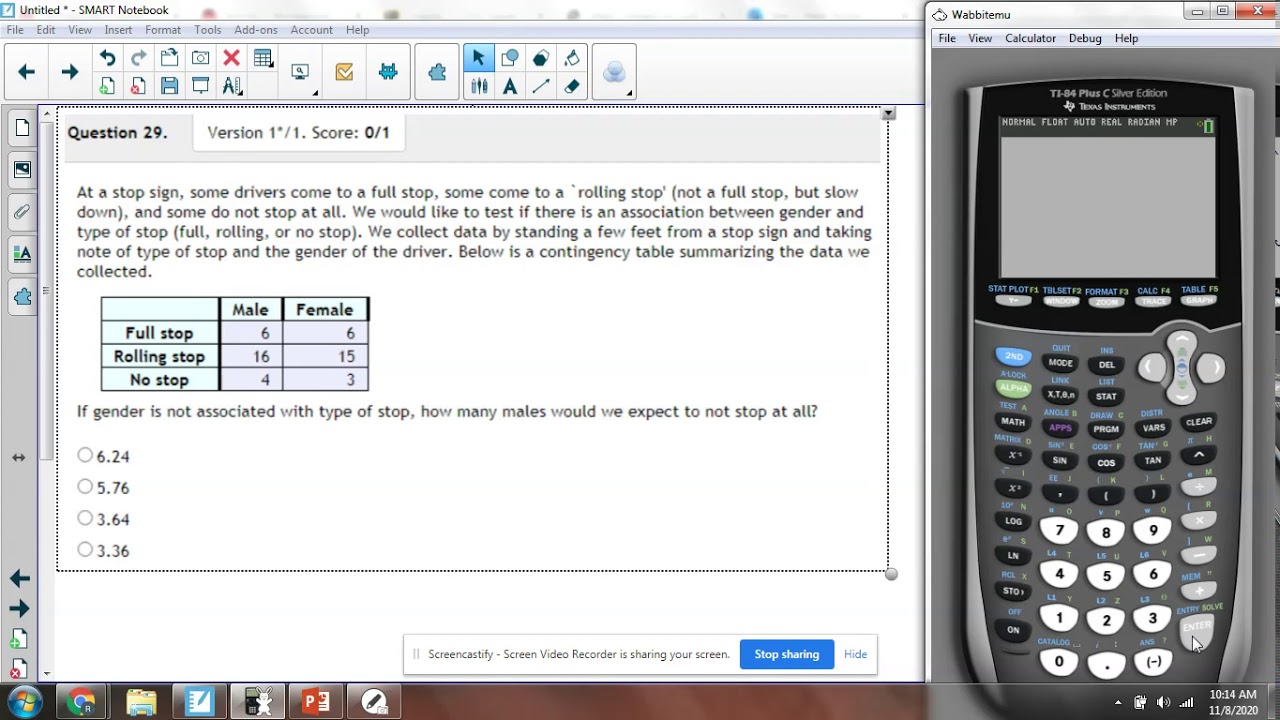Click the Screen Shade icon
The image size is (1280, 720).
click(200, 86)
